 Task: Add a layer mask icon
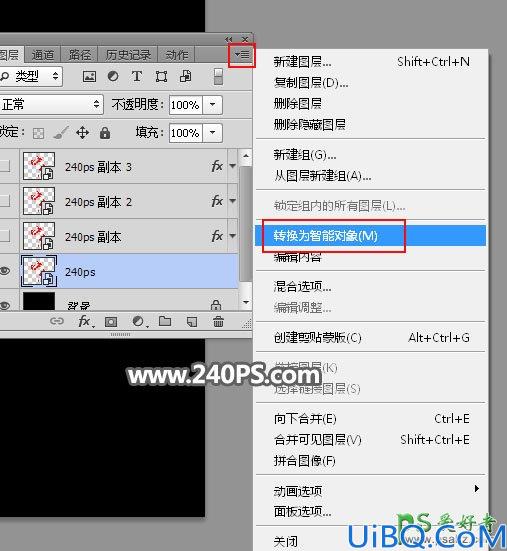(111, 322)
